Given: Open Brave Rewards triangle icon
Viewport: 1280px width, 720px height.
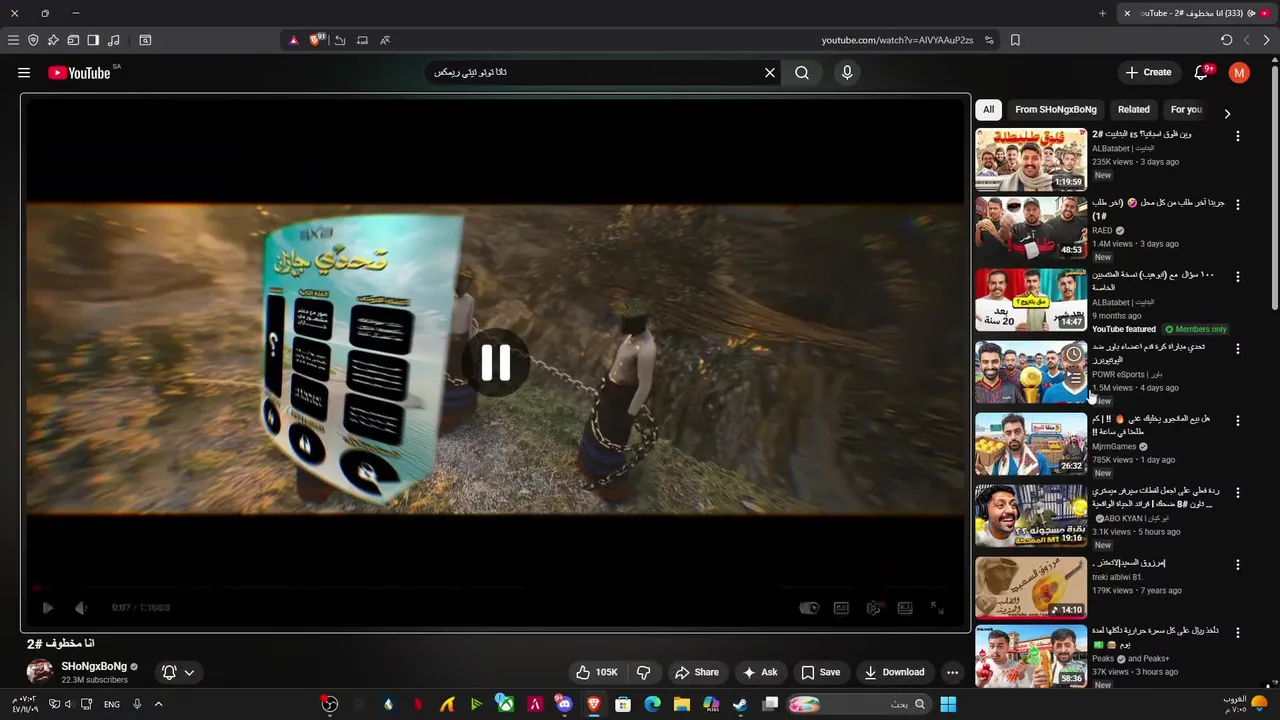Looking at the screenshot, I should coord(293,40).
